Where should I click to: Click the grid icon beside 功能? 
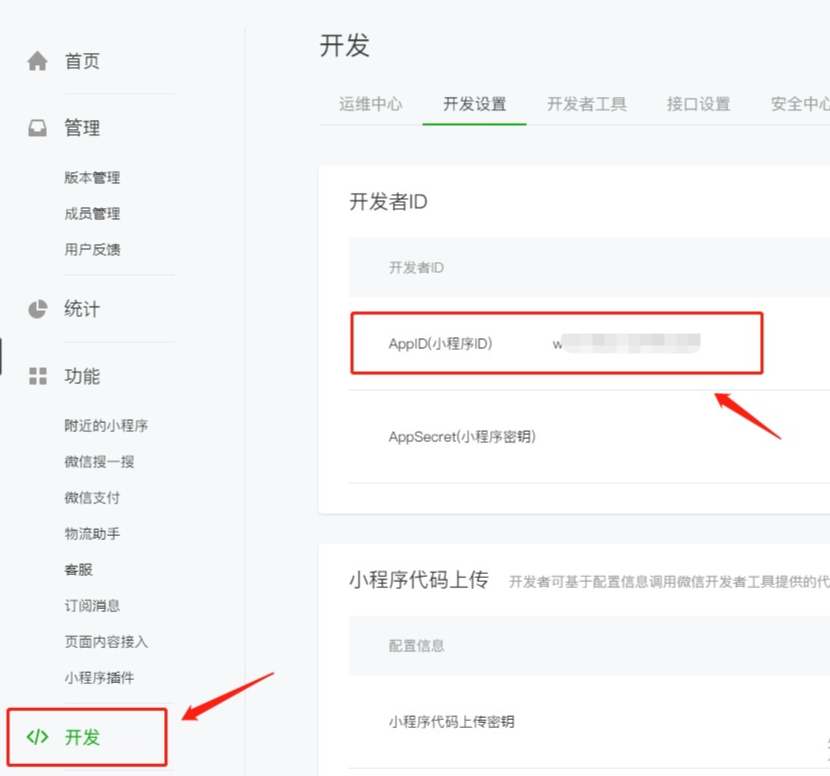pos(38,377)
